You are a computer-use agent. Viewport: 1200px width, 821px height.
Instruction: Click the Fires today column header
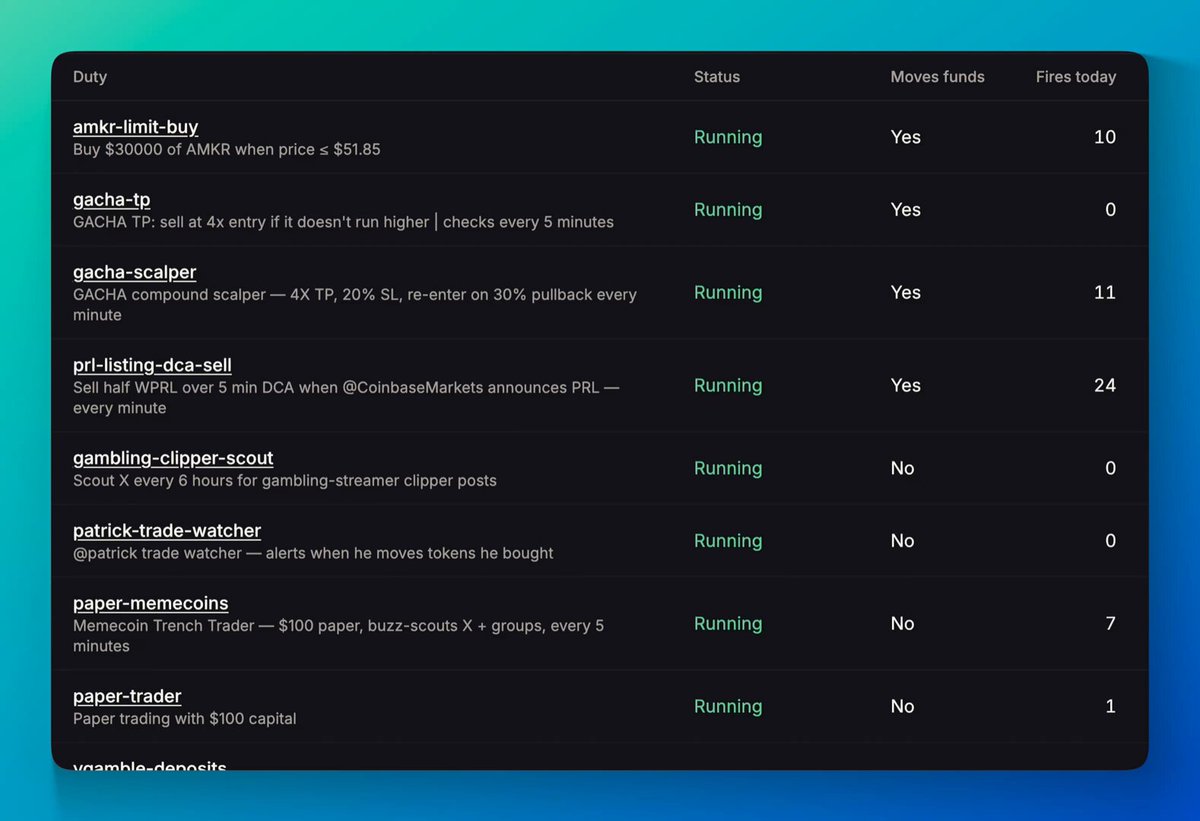pyautogui.click(x=1076, y=77)
